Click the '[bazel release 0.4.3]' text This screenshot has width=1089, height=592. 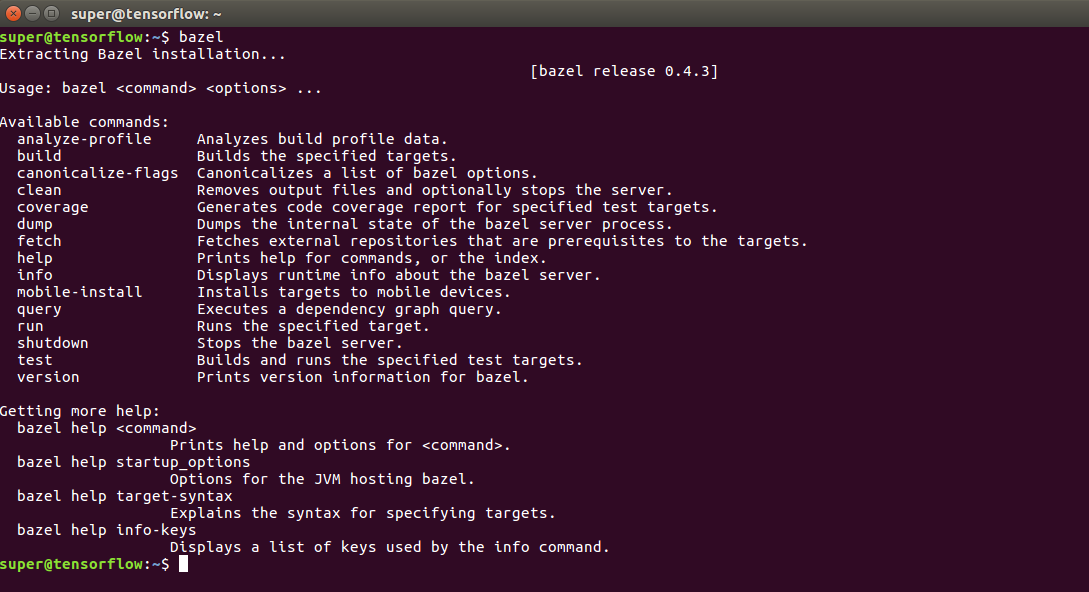(624, 72)
